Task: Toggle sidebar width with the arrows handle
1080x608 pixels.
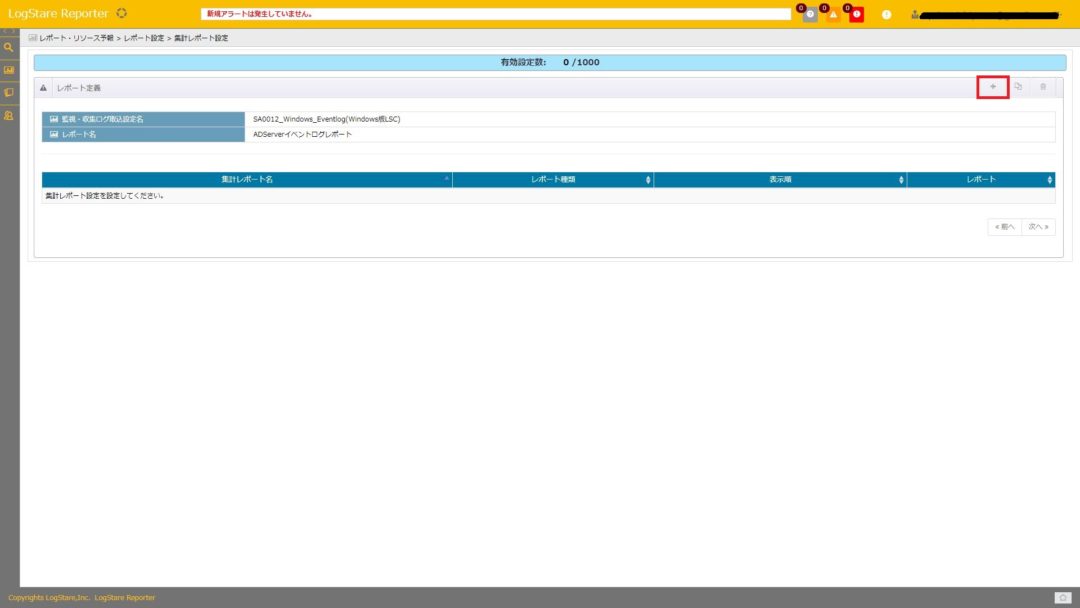Action: click(x=9, y=32)
